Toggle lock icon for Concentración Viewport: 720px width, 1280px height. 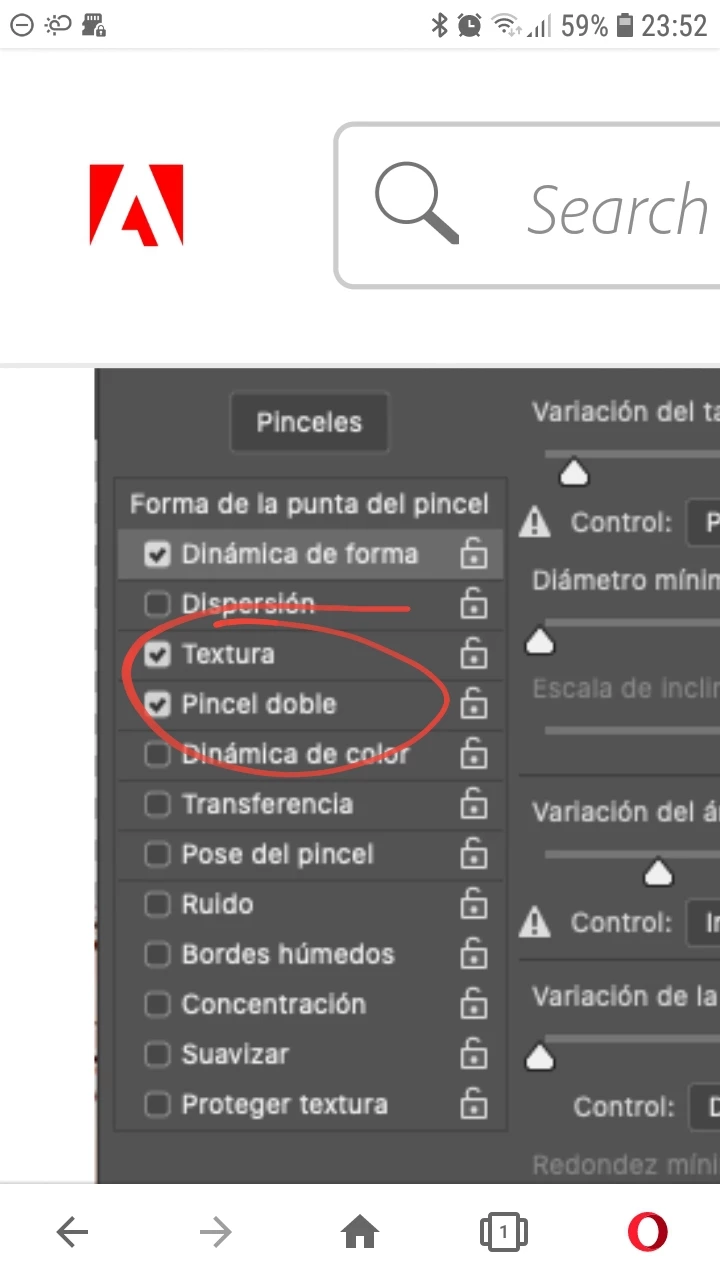(x=474, y=1002)
